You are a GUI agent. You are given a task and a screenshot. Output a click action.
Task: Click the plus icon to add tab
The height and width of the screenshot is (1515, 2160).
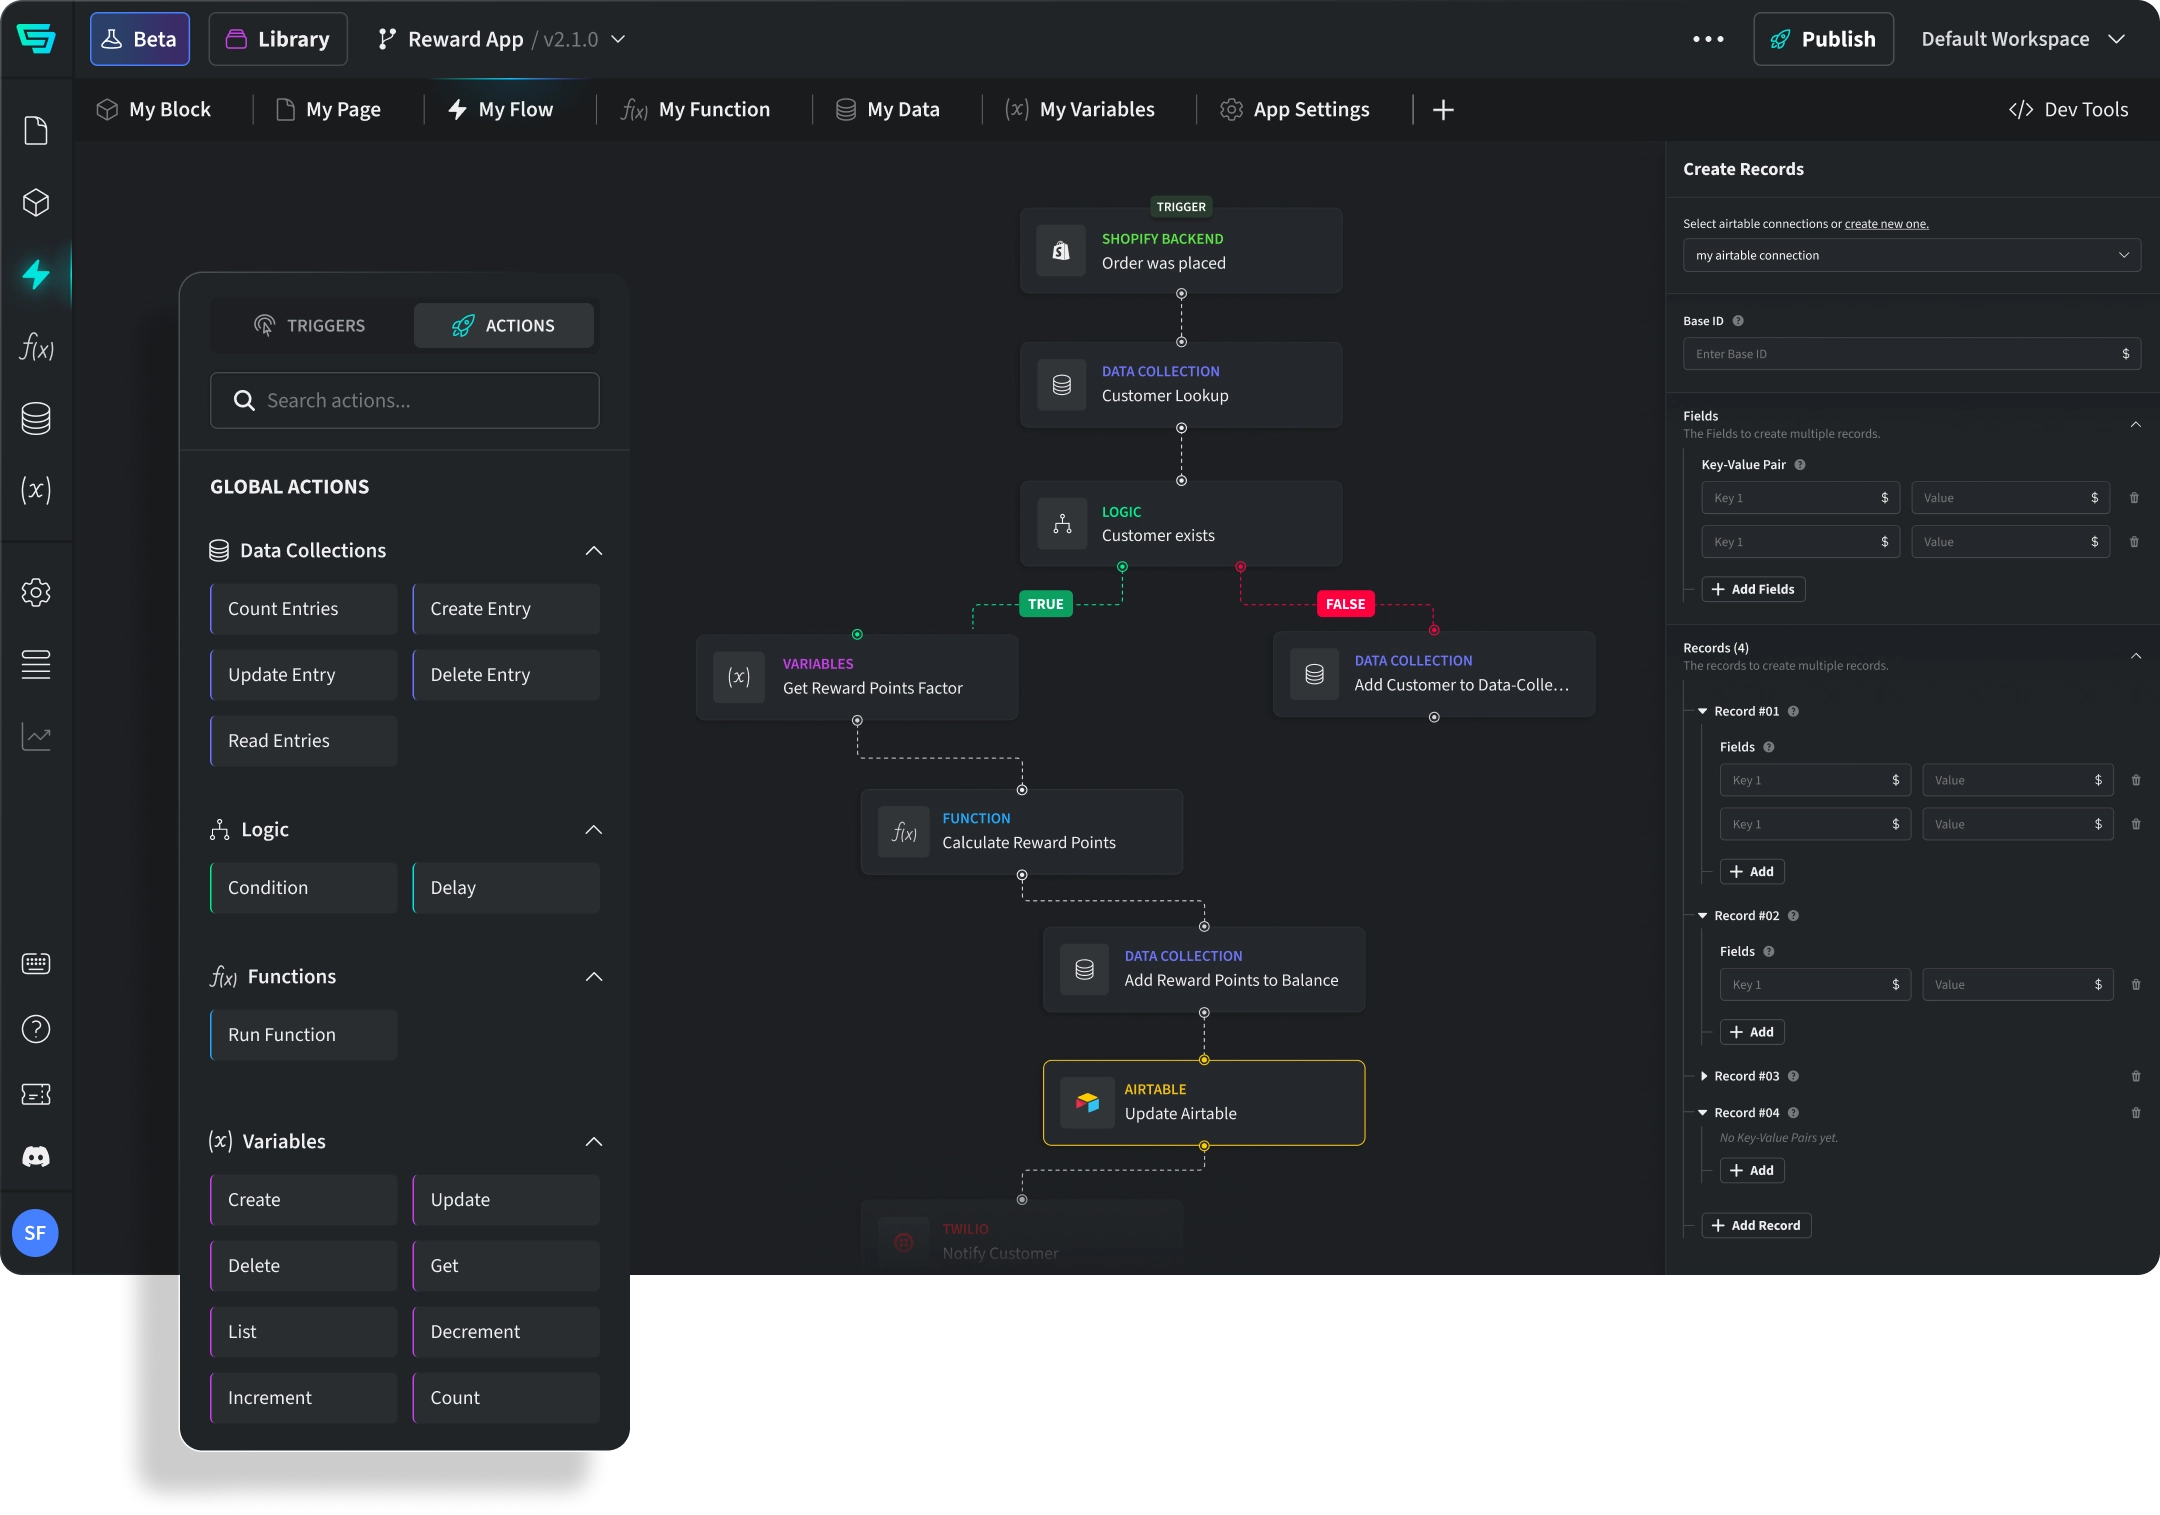[x=1442, y=110]
